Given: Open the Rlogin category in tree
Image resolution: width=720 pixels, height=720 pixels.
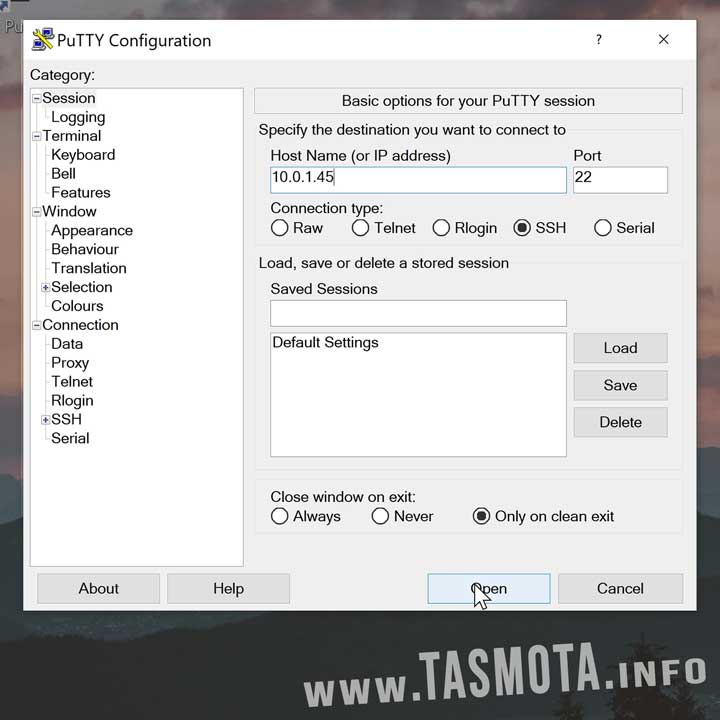Looking at the screenshot, I should (x=72, y=400).
